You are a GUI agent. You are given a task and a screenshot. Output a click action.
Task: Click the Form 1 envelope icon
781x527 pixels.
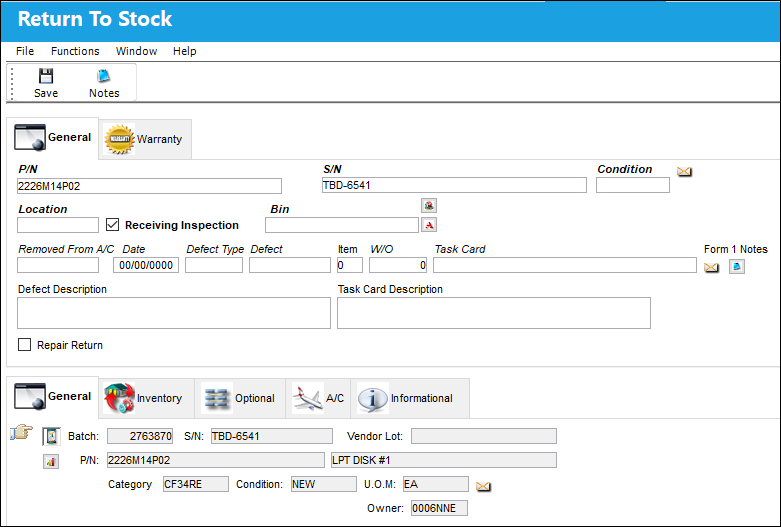tap(711, 267)
